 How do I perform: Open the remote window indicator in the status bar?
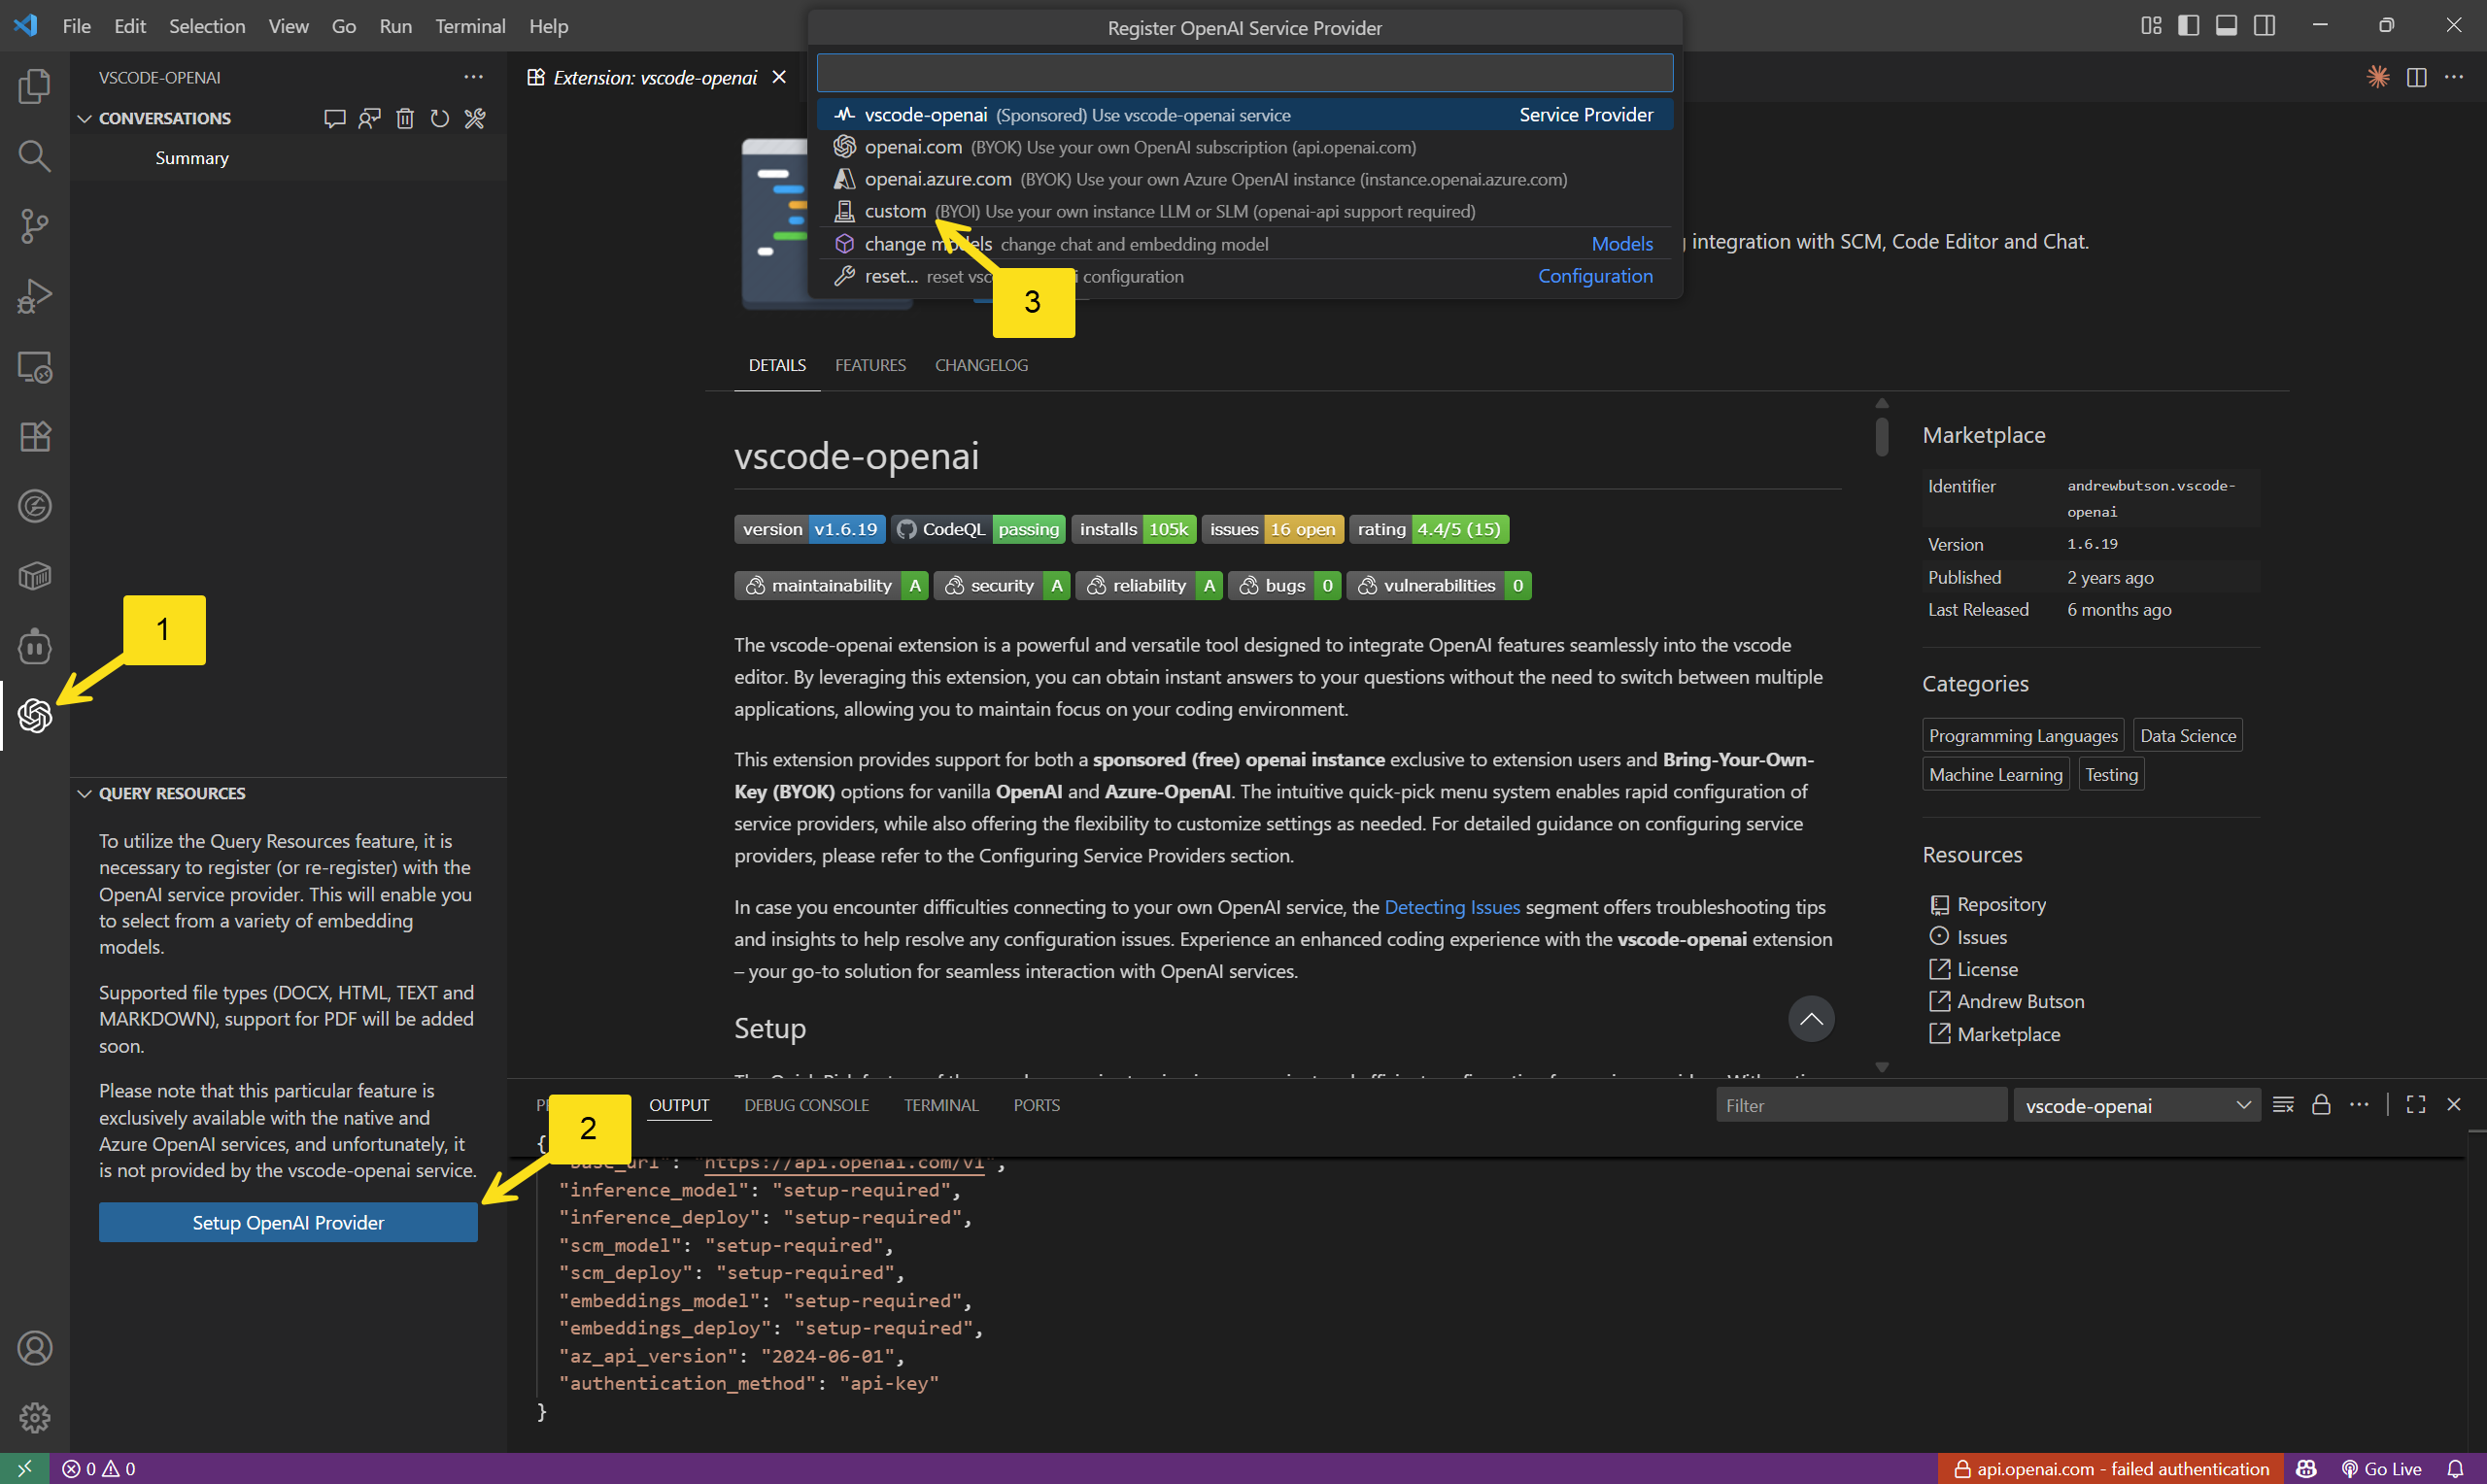coord(24,1468)
